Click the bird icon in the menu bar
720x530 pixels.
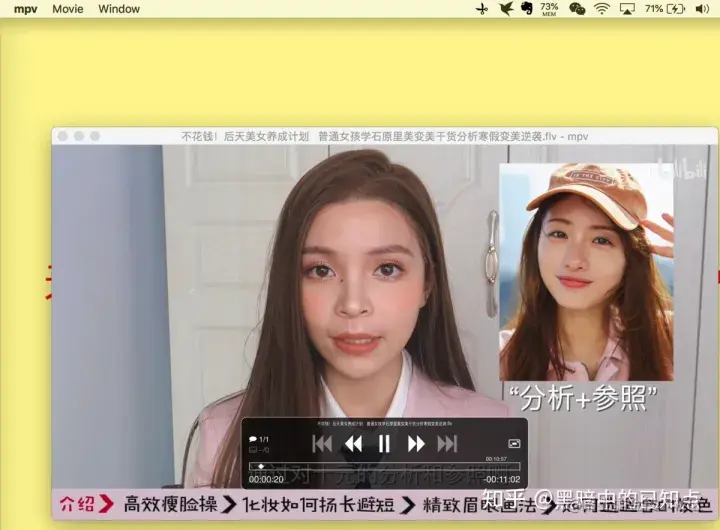click(506, 9)
